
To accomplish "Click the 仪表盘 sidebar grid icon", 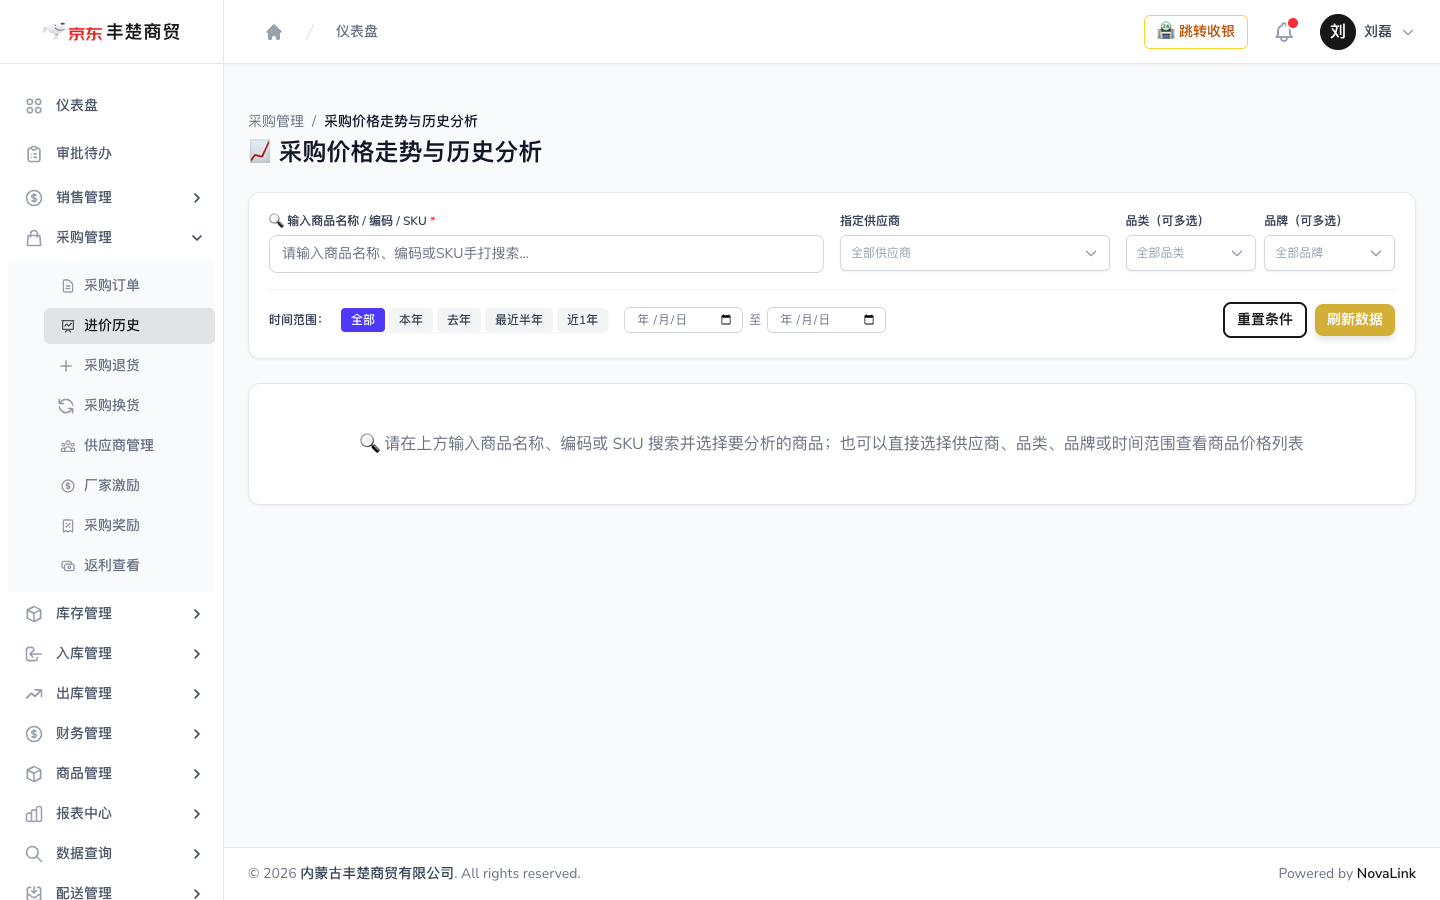I will pyautogui.click(x=34, y=106).
